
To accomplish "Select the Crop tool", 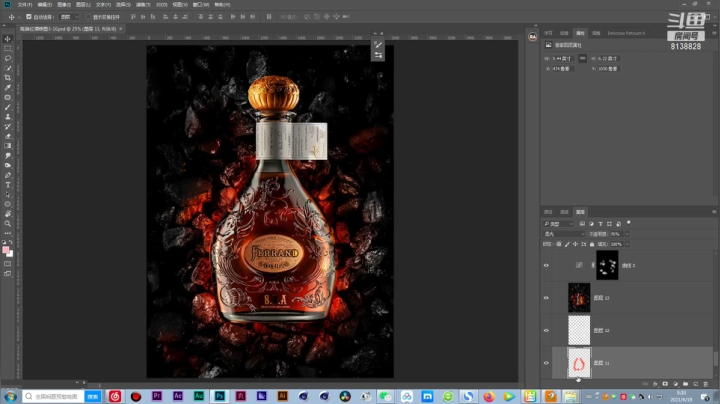I will pyautogui.click(x=8, y=78).
